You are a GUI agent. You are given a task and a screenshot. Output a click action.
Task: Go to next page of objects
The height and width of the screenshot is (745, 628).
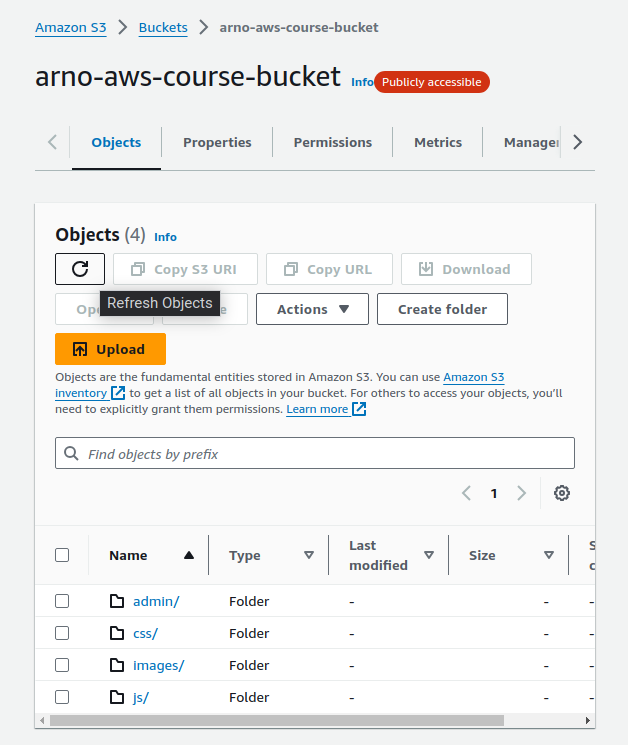(x=521, y=493)
